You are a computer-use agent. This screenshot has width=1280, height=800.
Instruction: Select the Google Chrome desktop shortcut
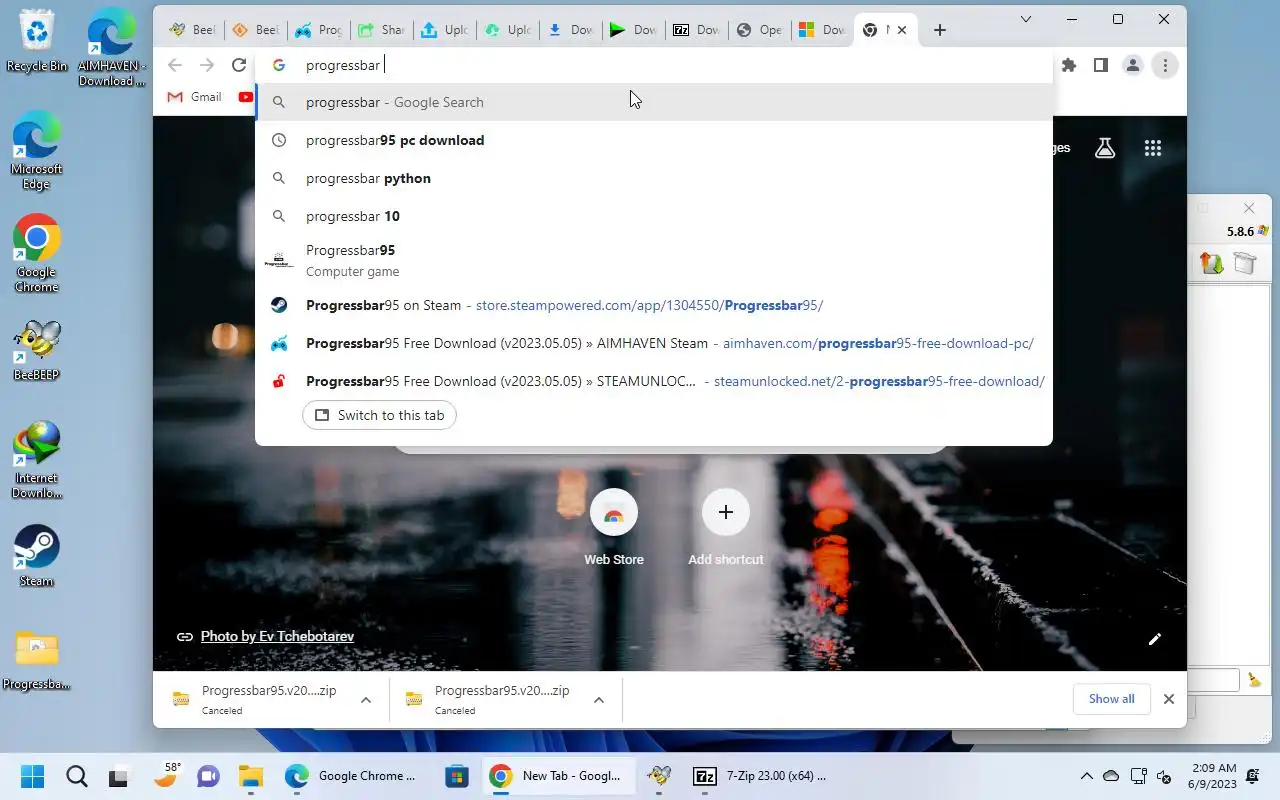click(37, 254)
